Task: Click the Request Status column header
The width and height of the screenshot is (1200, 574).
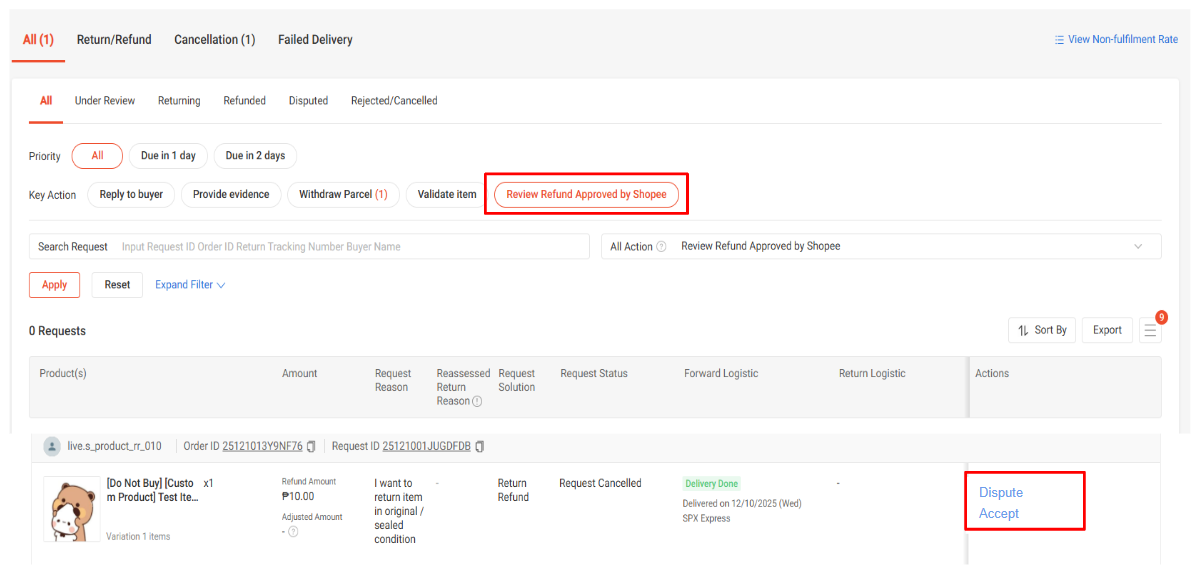Action: 594,373
